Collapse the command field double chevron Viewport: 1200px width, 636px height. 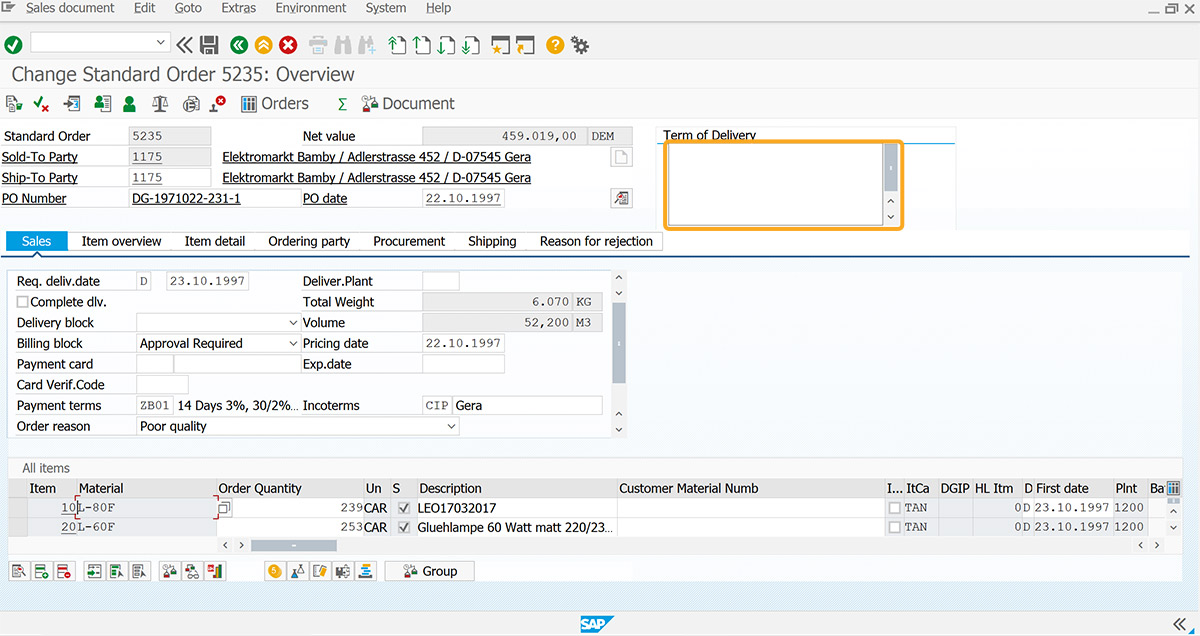coord(184,45)
